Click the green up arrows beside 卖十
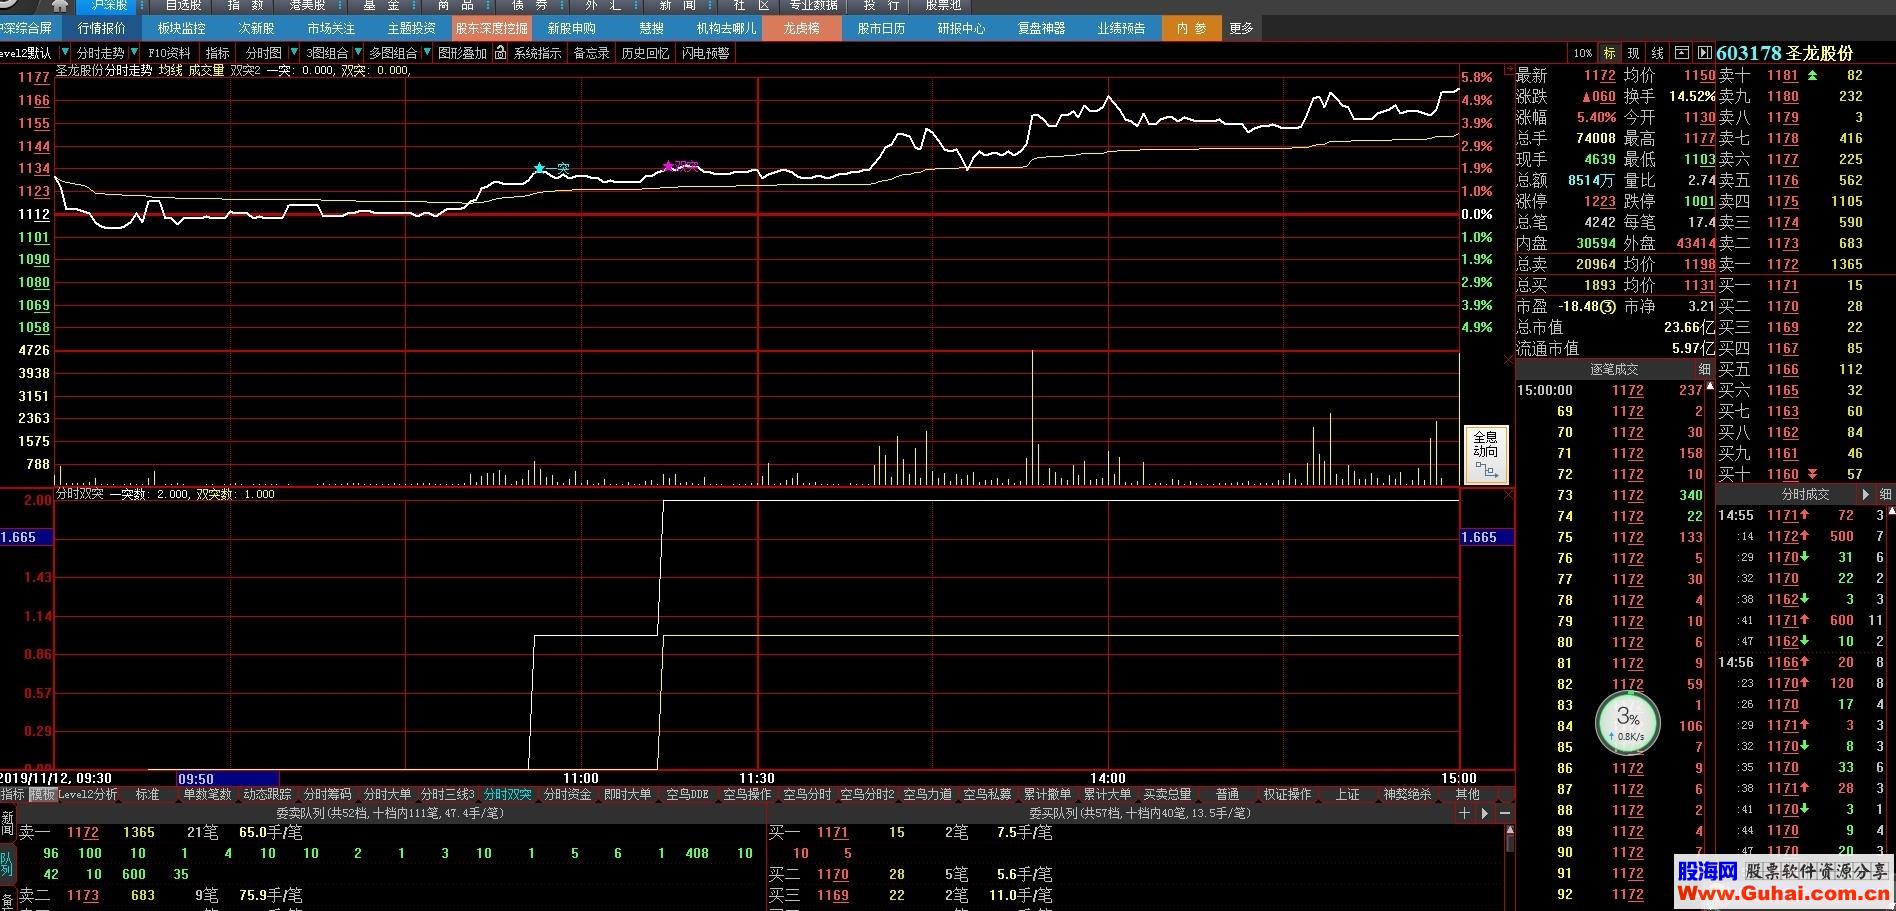Image resolution: width=1896 pixels, height=911 pixels. point(1812,75)
